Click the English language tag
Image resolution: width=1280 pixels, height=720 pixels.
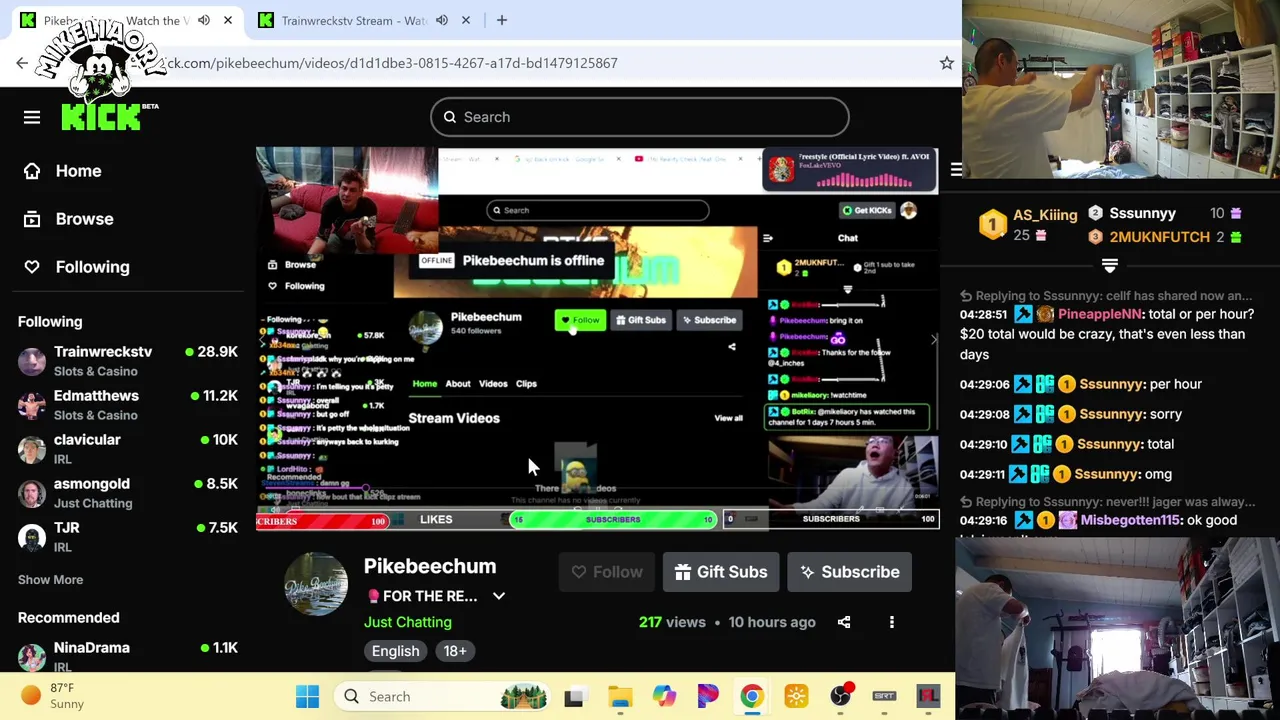click(396, 651)
